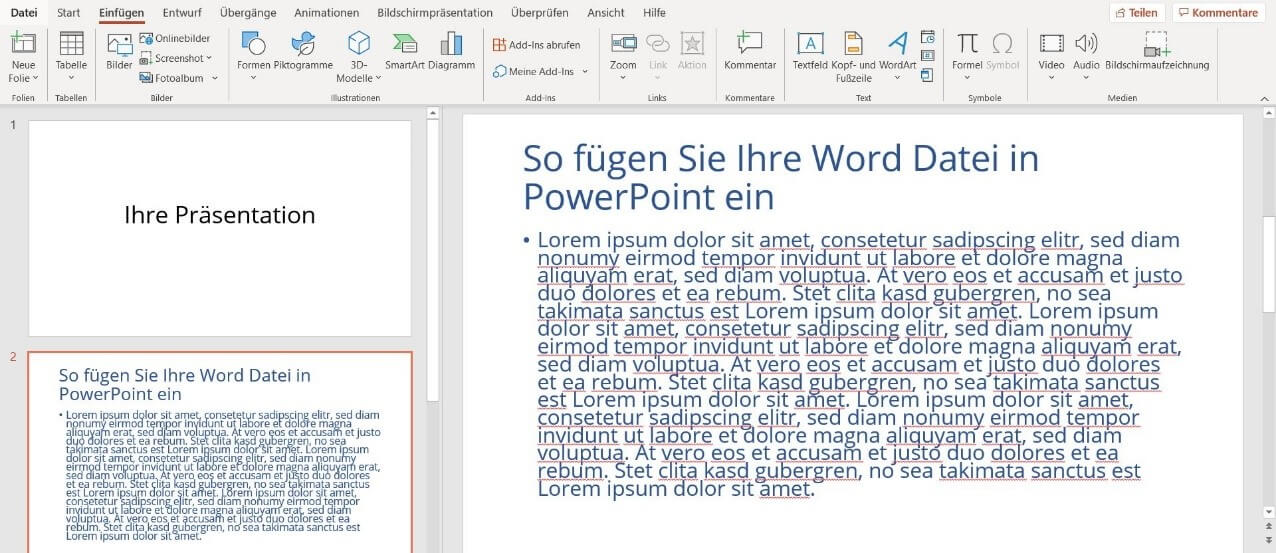Click the Neue Folie icon
This screenshot has width=1276, height=553.
click(x=23, y=44)
